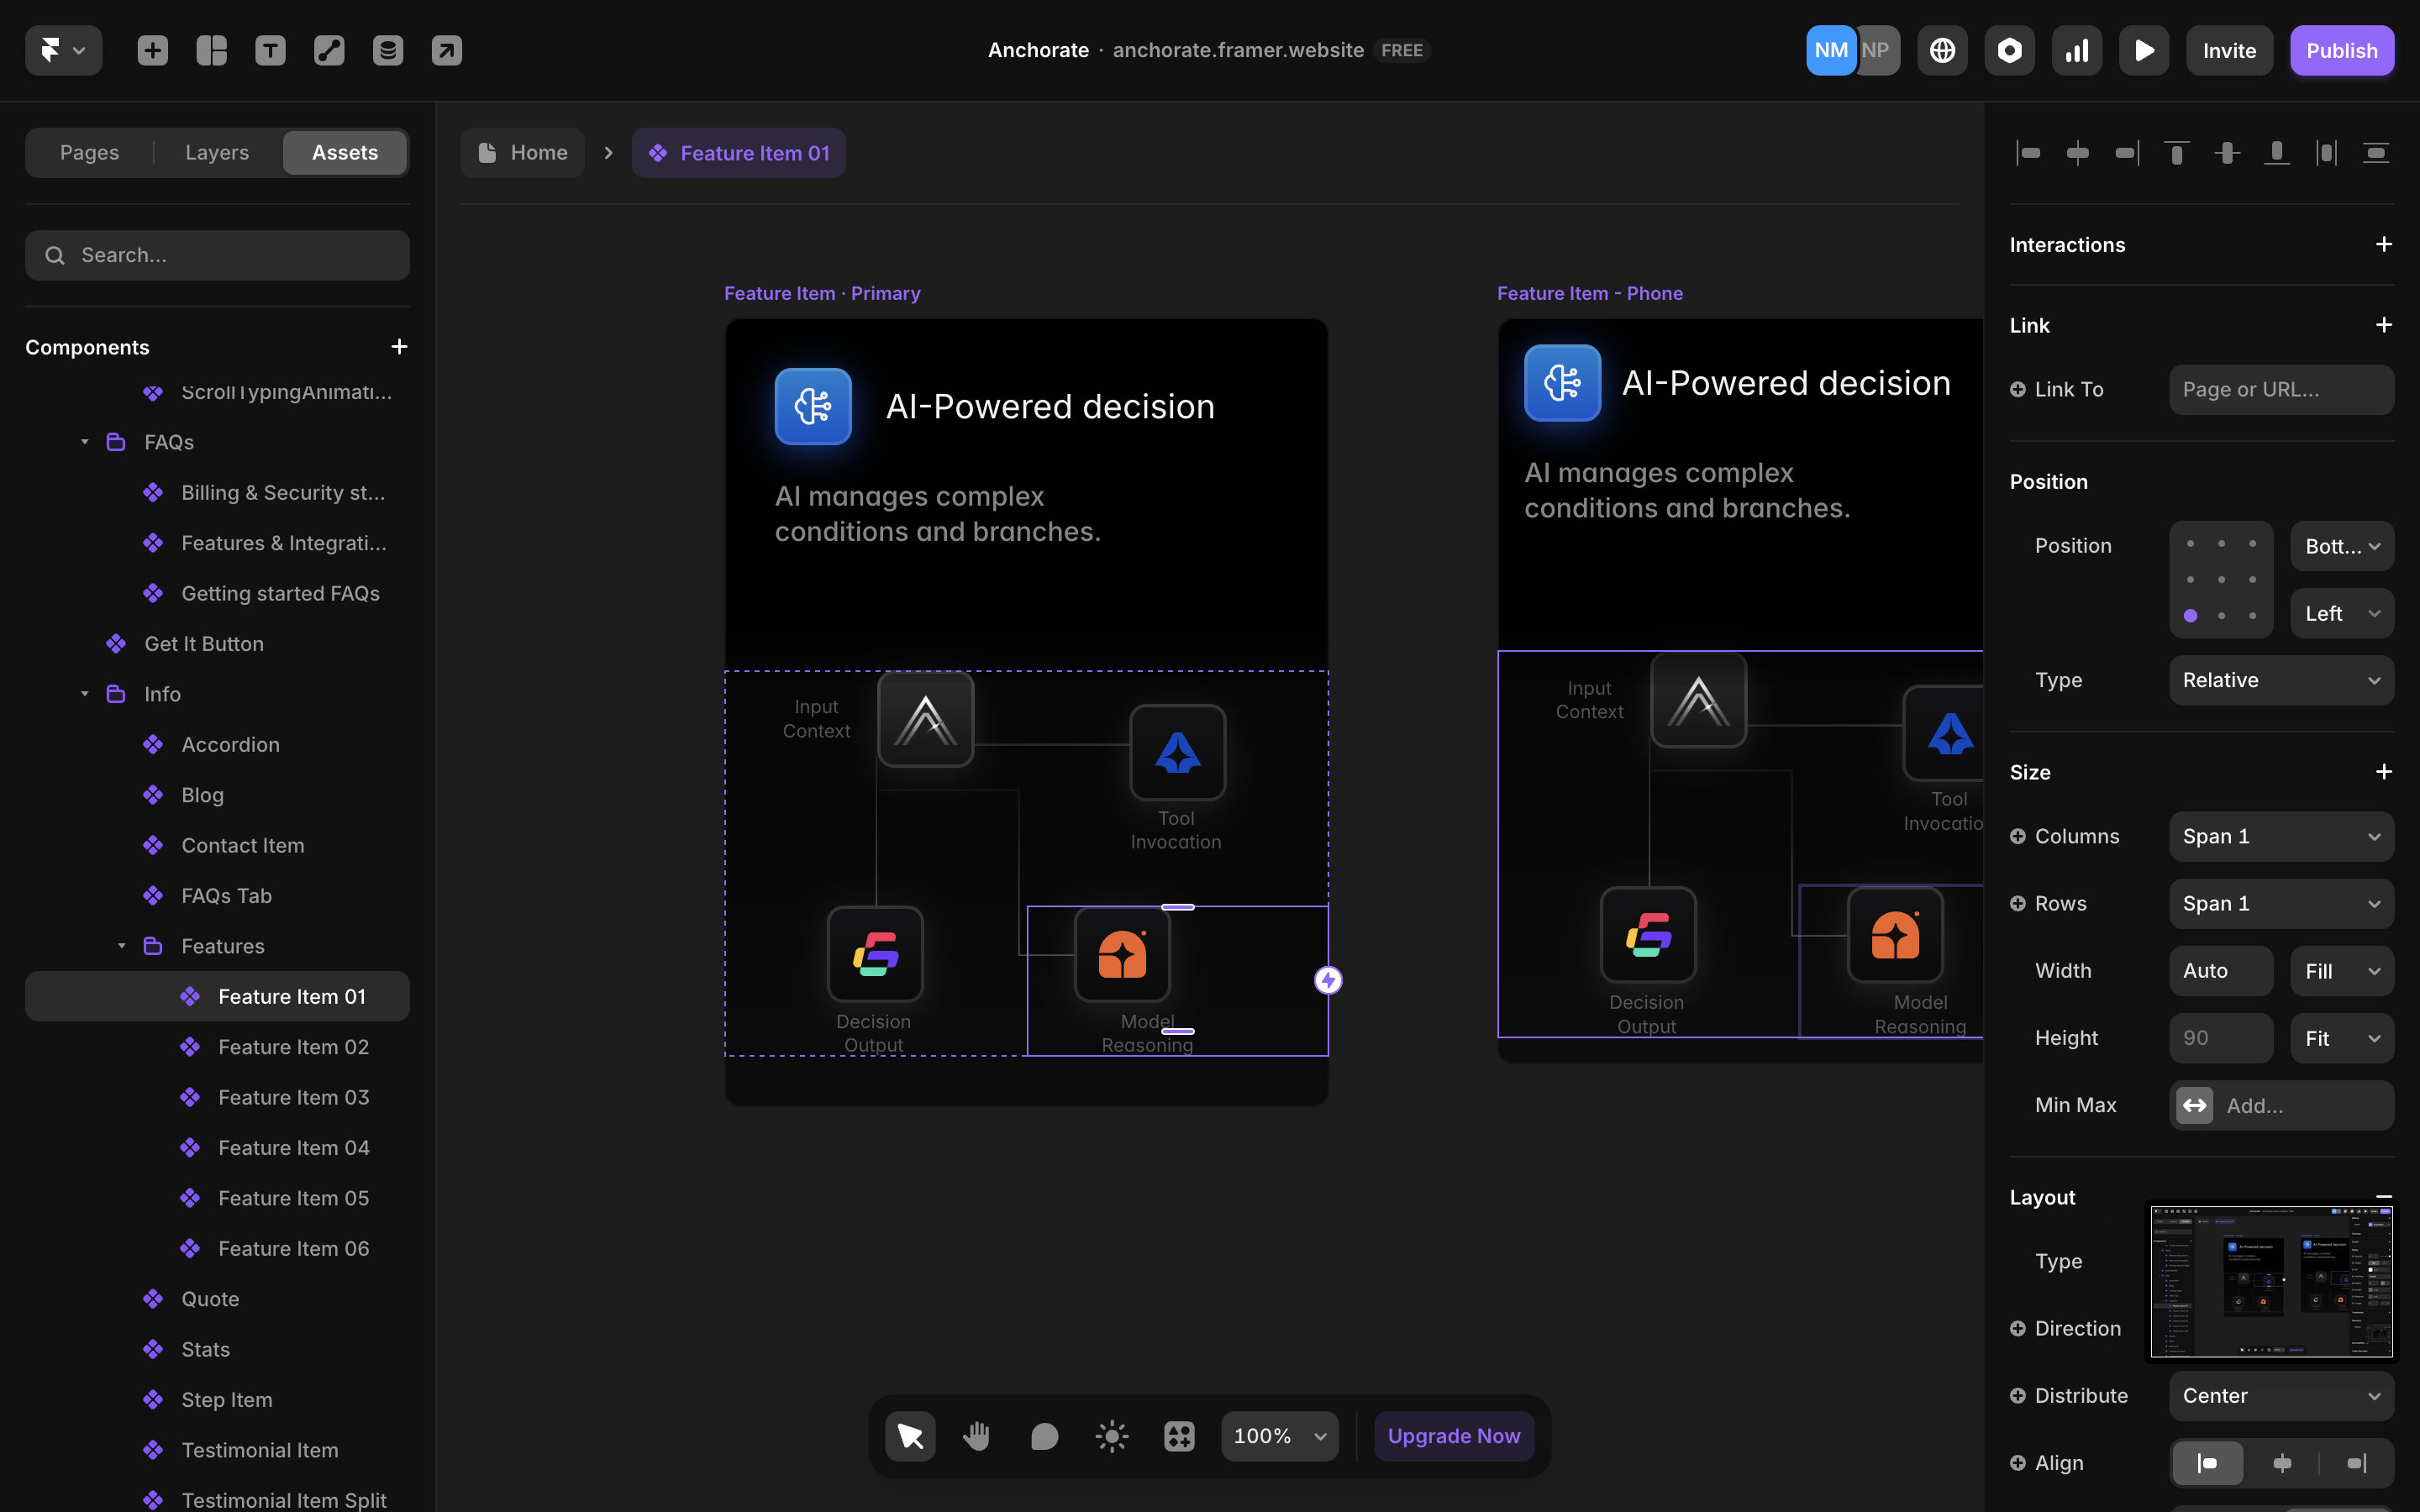Viewport: 2420px width, 1512px height.
Task: Collapse the Features folder in components
Action: tap(122, 946)
